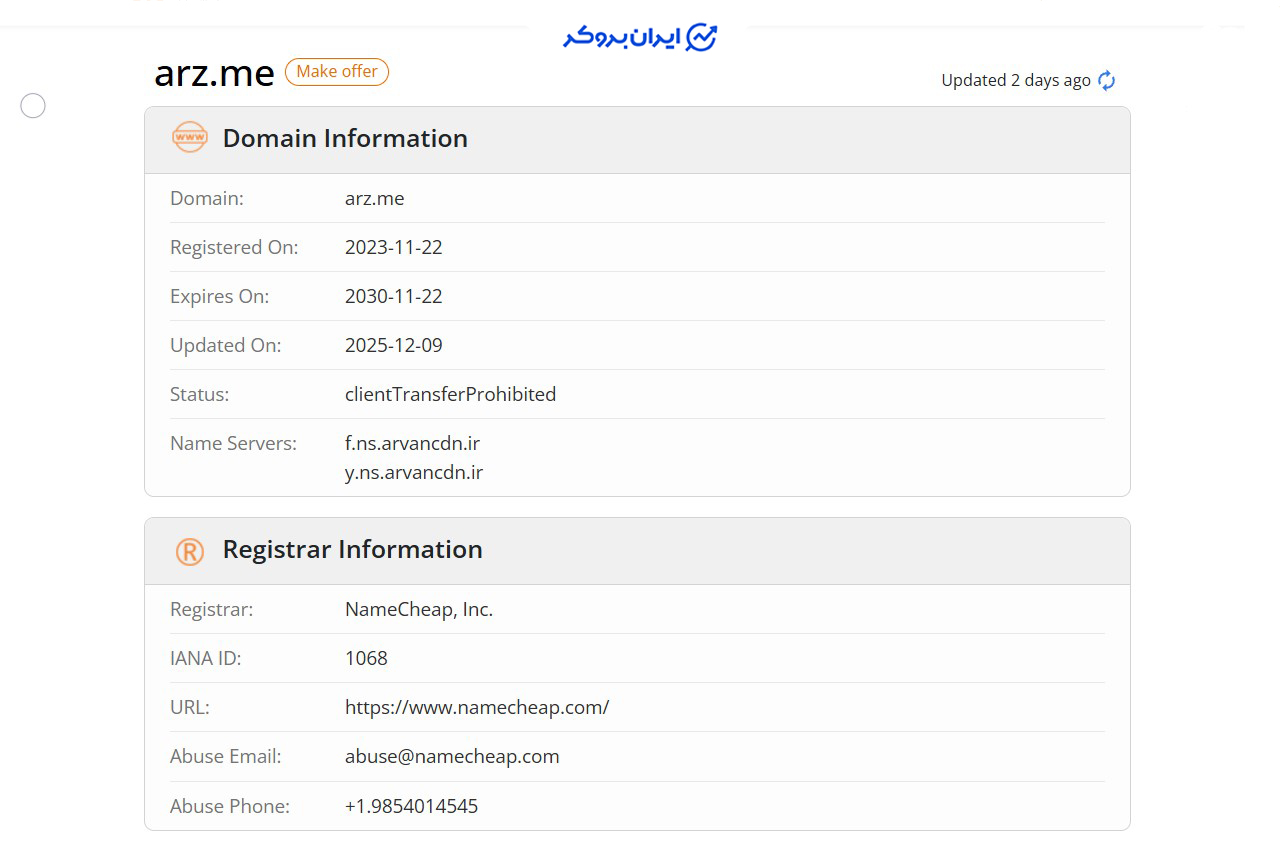Click the registrar name NameCheap, Inc.
The width and height of the screenshot is (1280, 849).
pos(419,609)
